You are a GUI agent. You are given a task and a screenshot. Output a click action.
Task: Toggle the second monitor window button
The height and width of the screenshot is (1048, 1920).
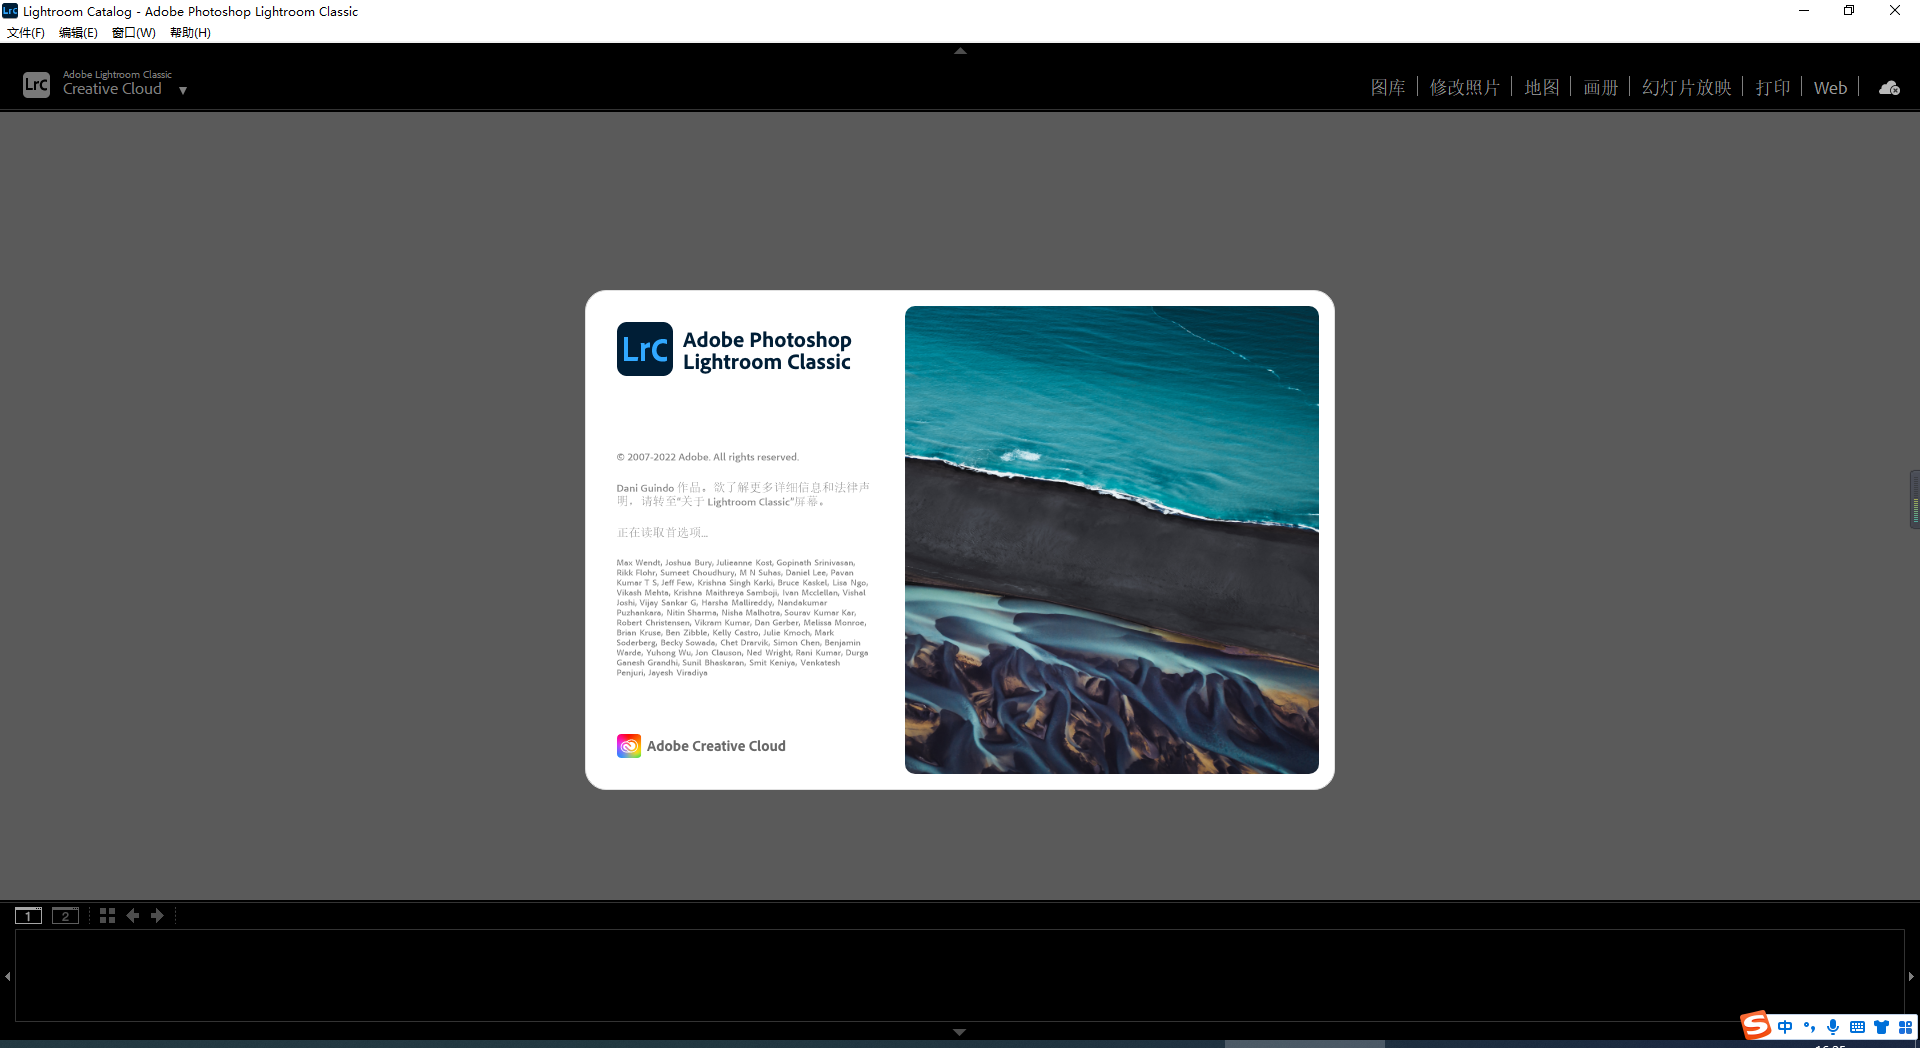click(x=65, y=916)
